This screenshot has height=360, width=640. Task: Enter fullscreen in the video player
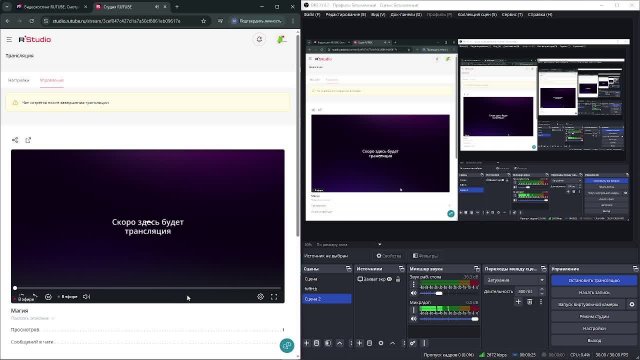(x=274, y=297)
